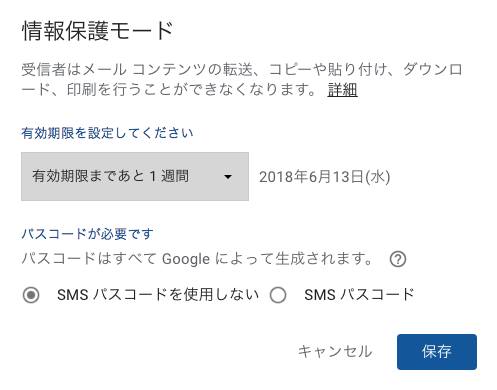Click the 保存 button

point(437,352)
